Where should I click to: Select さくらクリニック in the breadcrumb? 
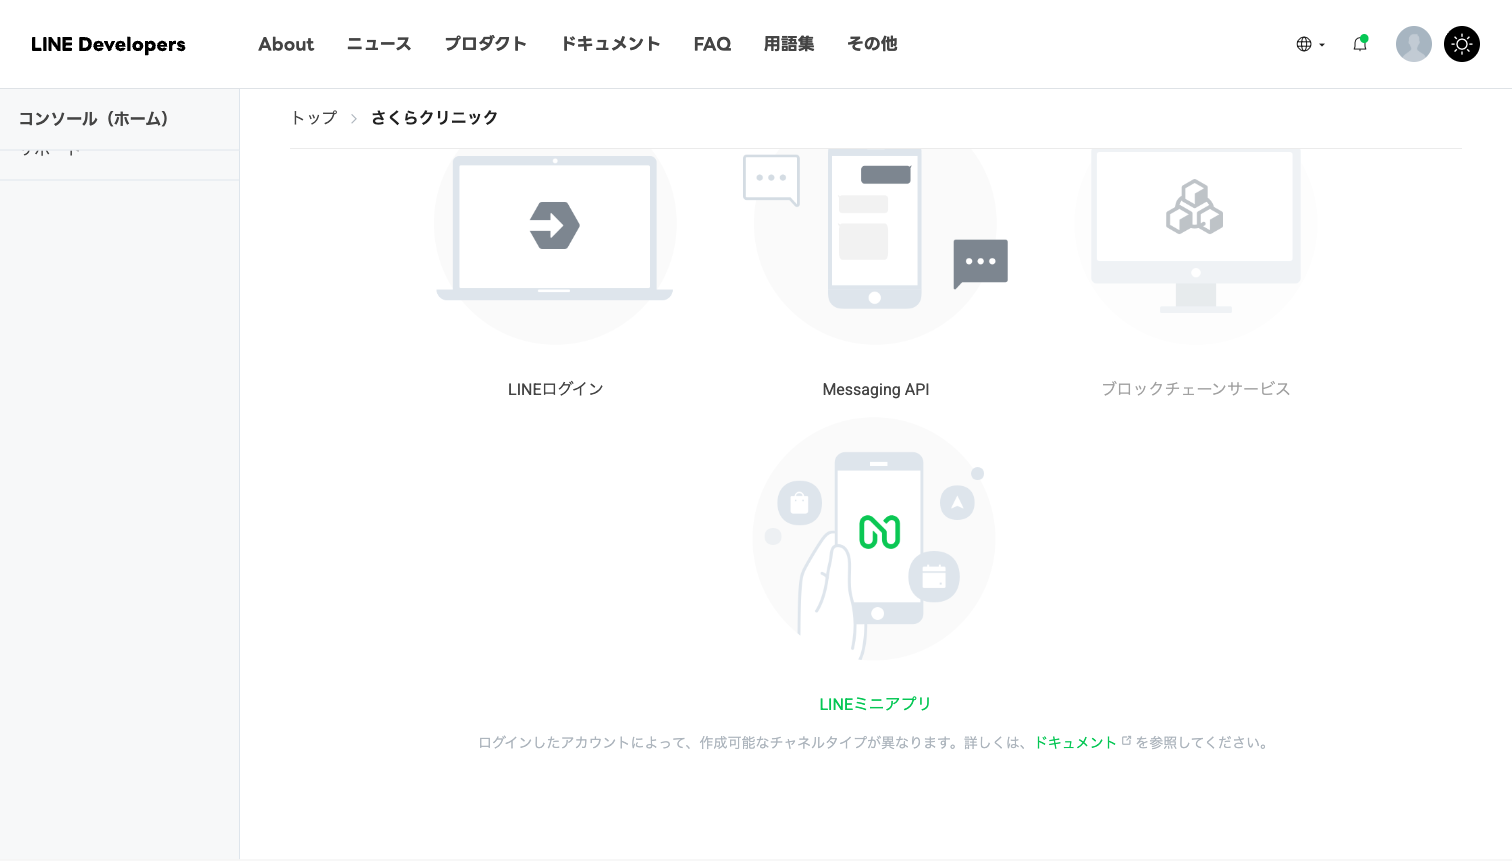tap(434, 118)
